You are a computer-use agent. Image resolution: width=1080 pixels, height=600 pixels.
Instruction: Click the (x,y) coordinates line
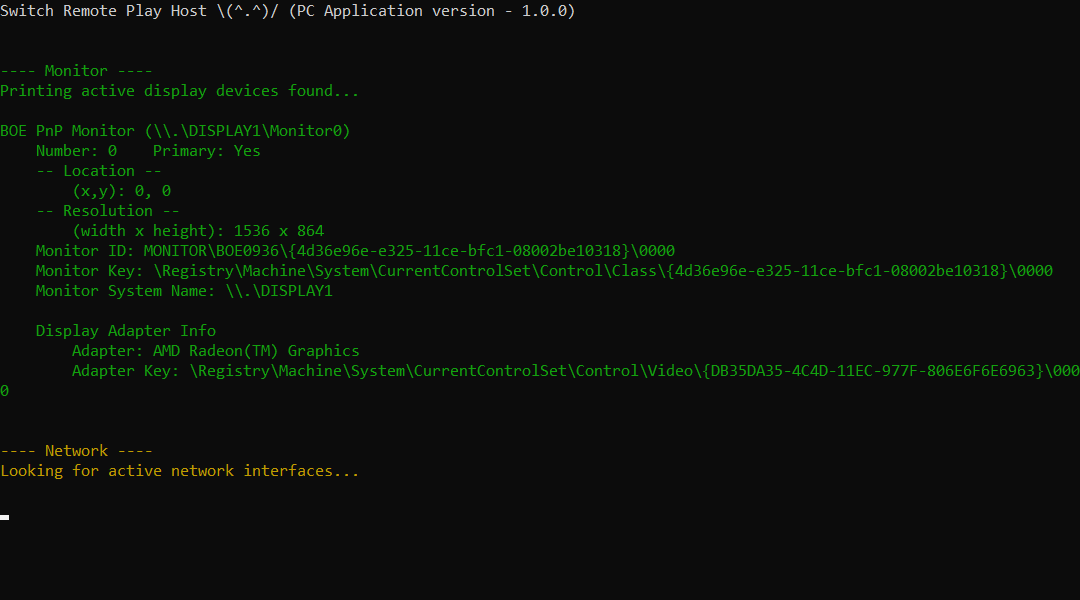tap(122, 191)
